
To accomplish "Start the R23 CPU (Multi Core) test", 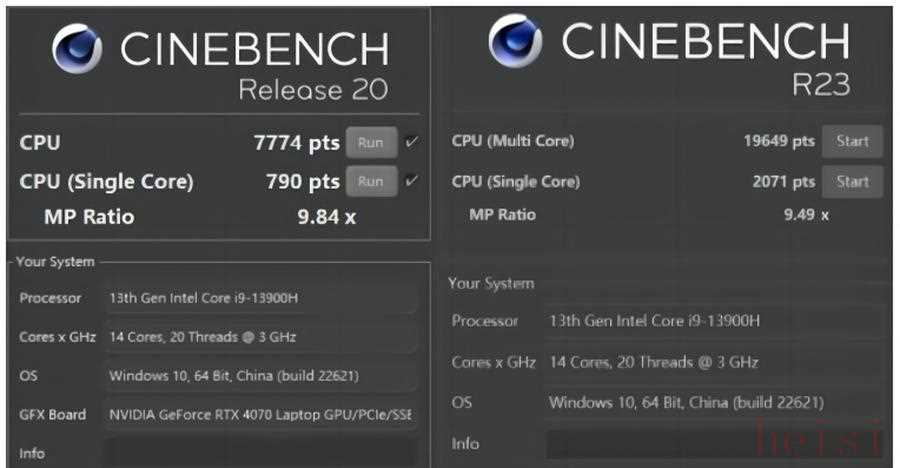I will (x=852, y=141).
